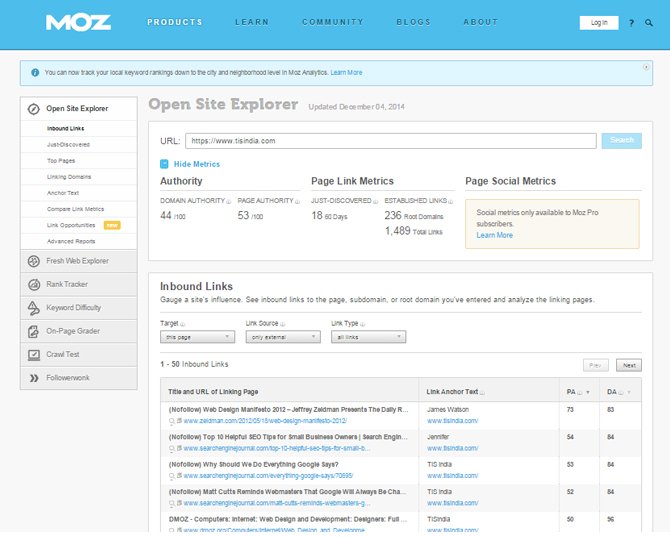Click the Open Site Explorer compass icon

(33, 109)
